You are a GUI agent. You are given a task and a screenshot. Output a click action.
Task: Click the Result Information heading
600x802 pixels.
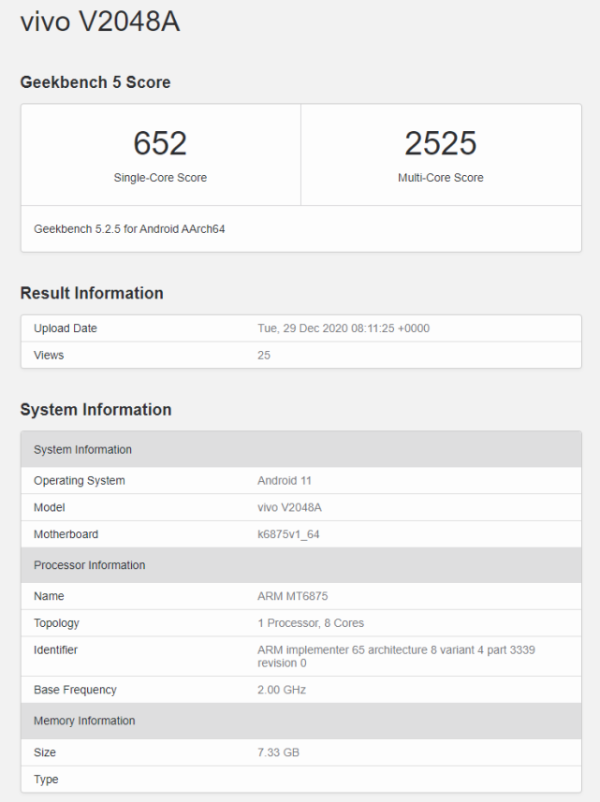tap(92, 293)
